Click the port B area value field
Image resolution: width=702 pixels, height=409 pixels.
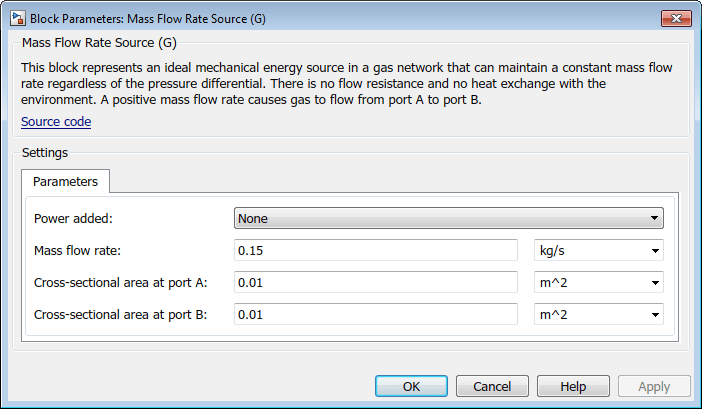pyautogui.click(x=375, y=315)
